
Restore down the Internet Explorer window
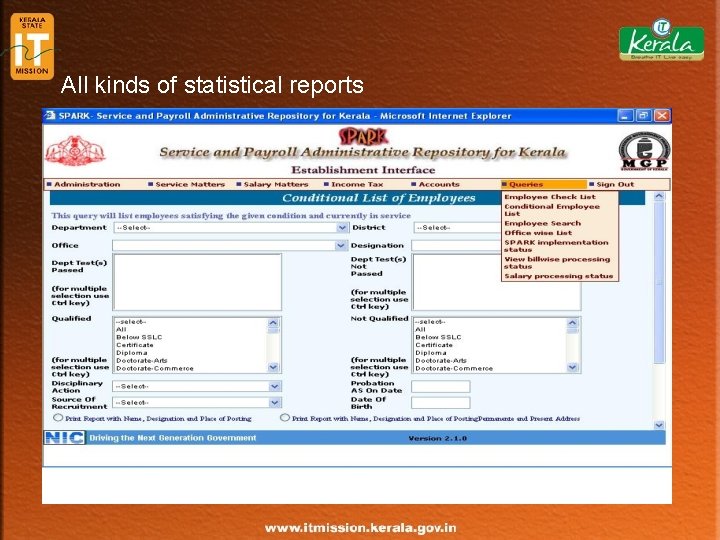tap(643, 116)
